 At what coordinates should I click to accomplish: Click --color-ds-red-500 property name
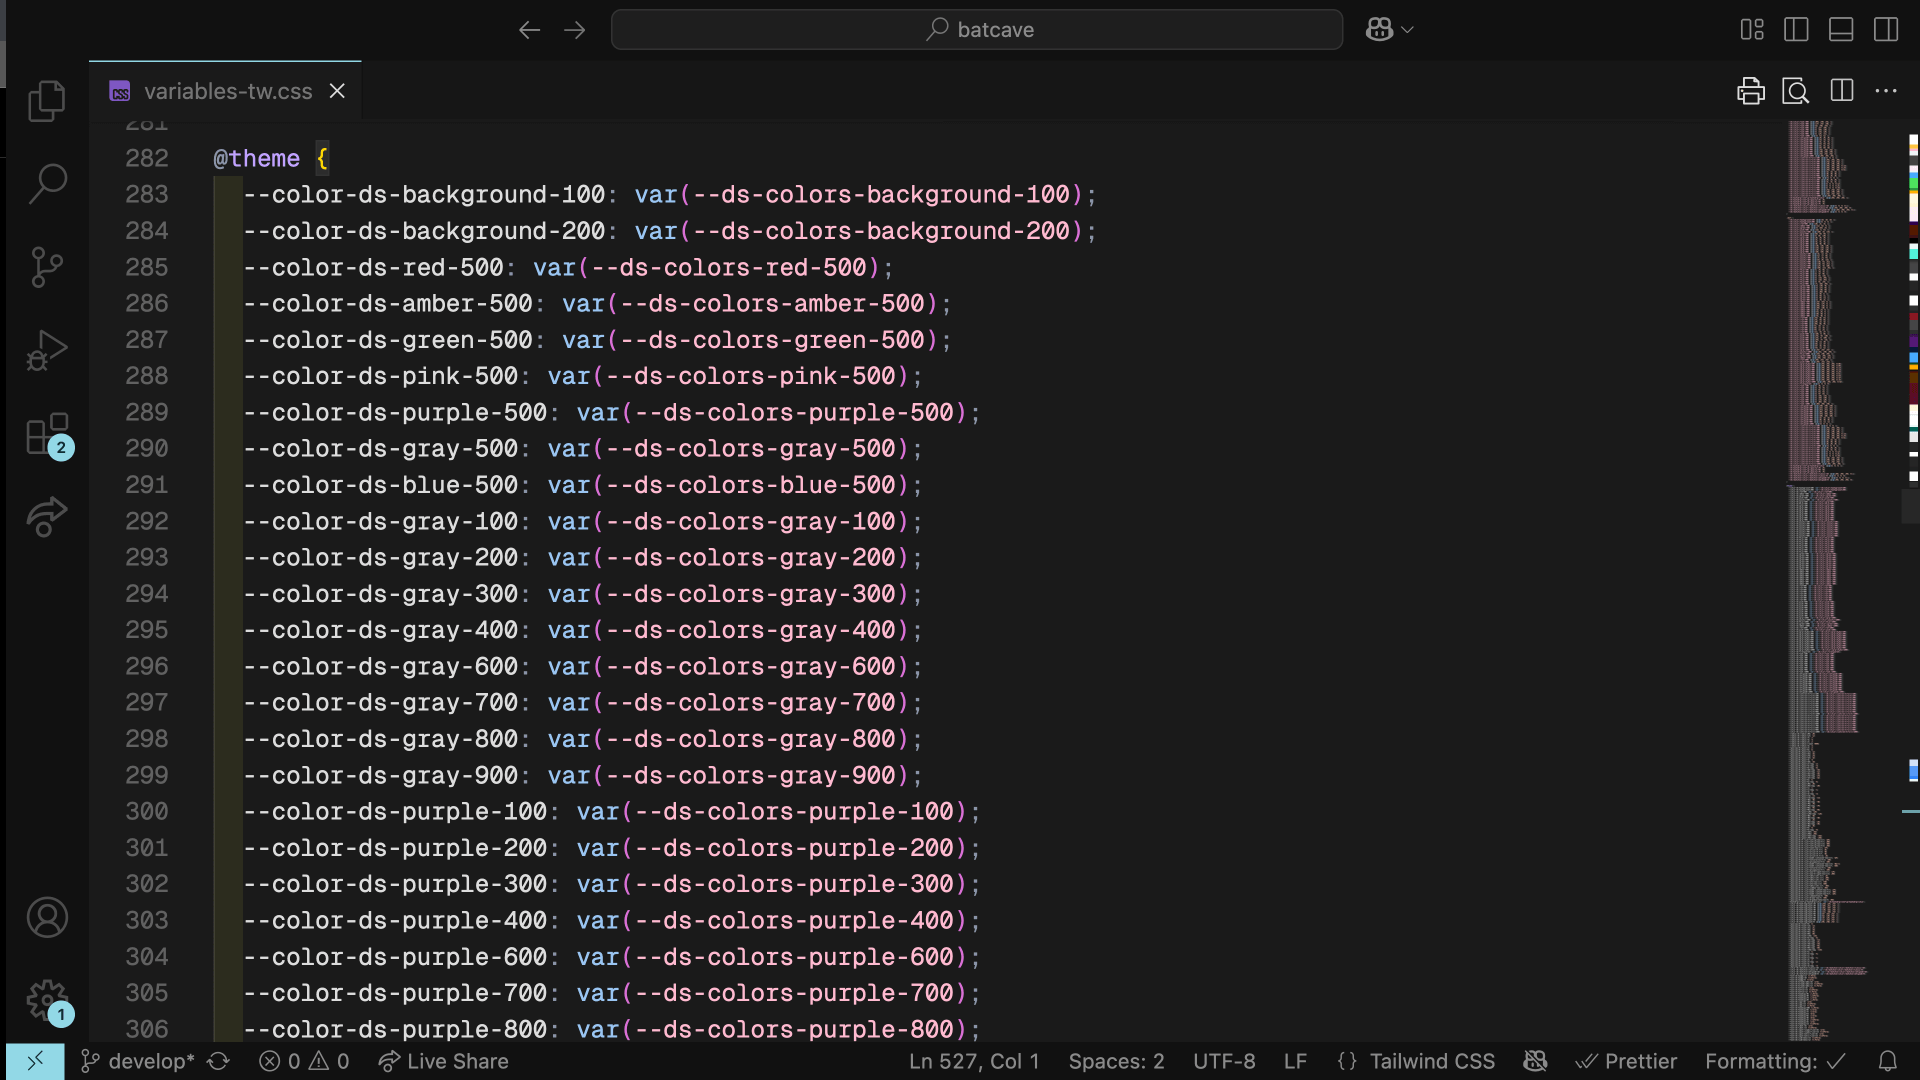pos(373,268)
